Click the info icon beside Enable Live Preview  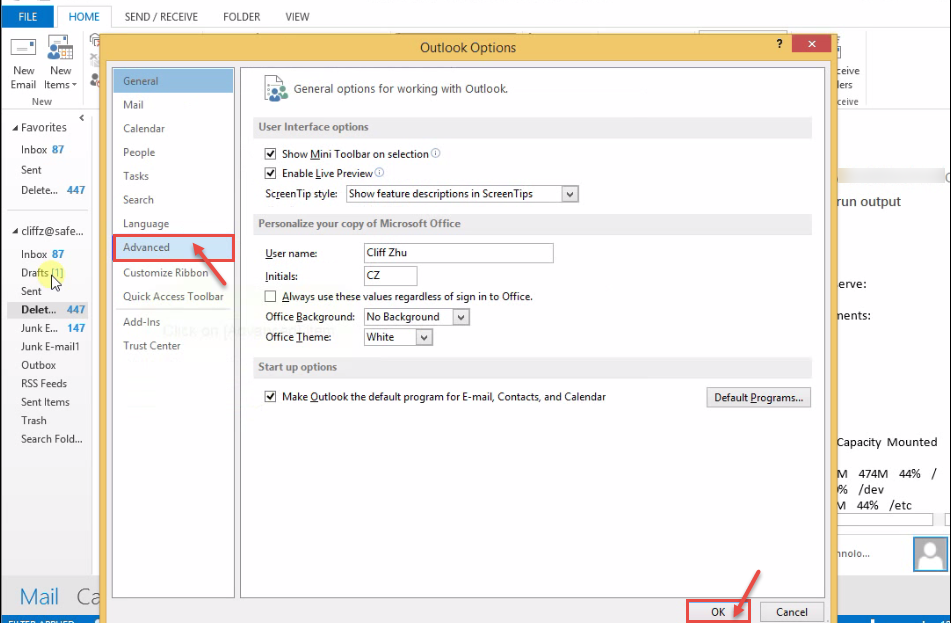(x=379, y=173)
